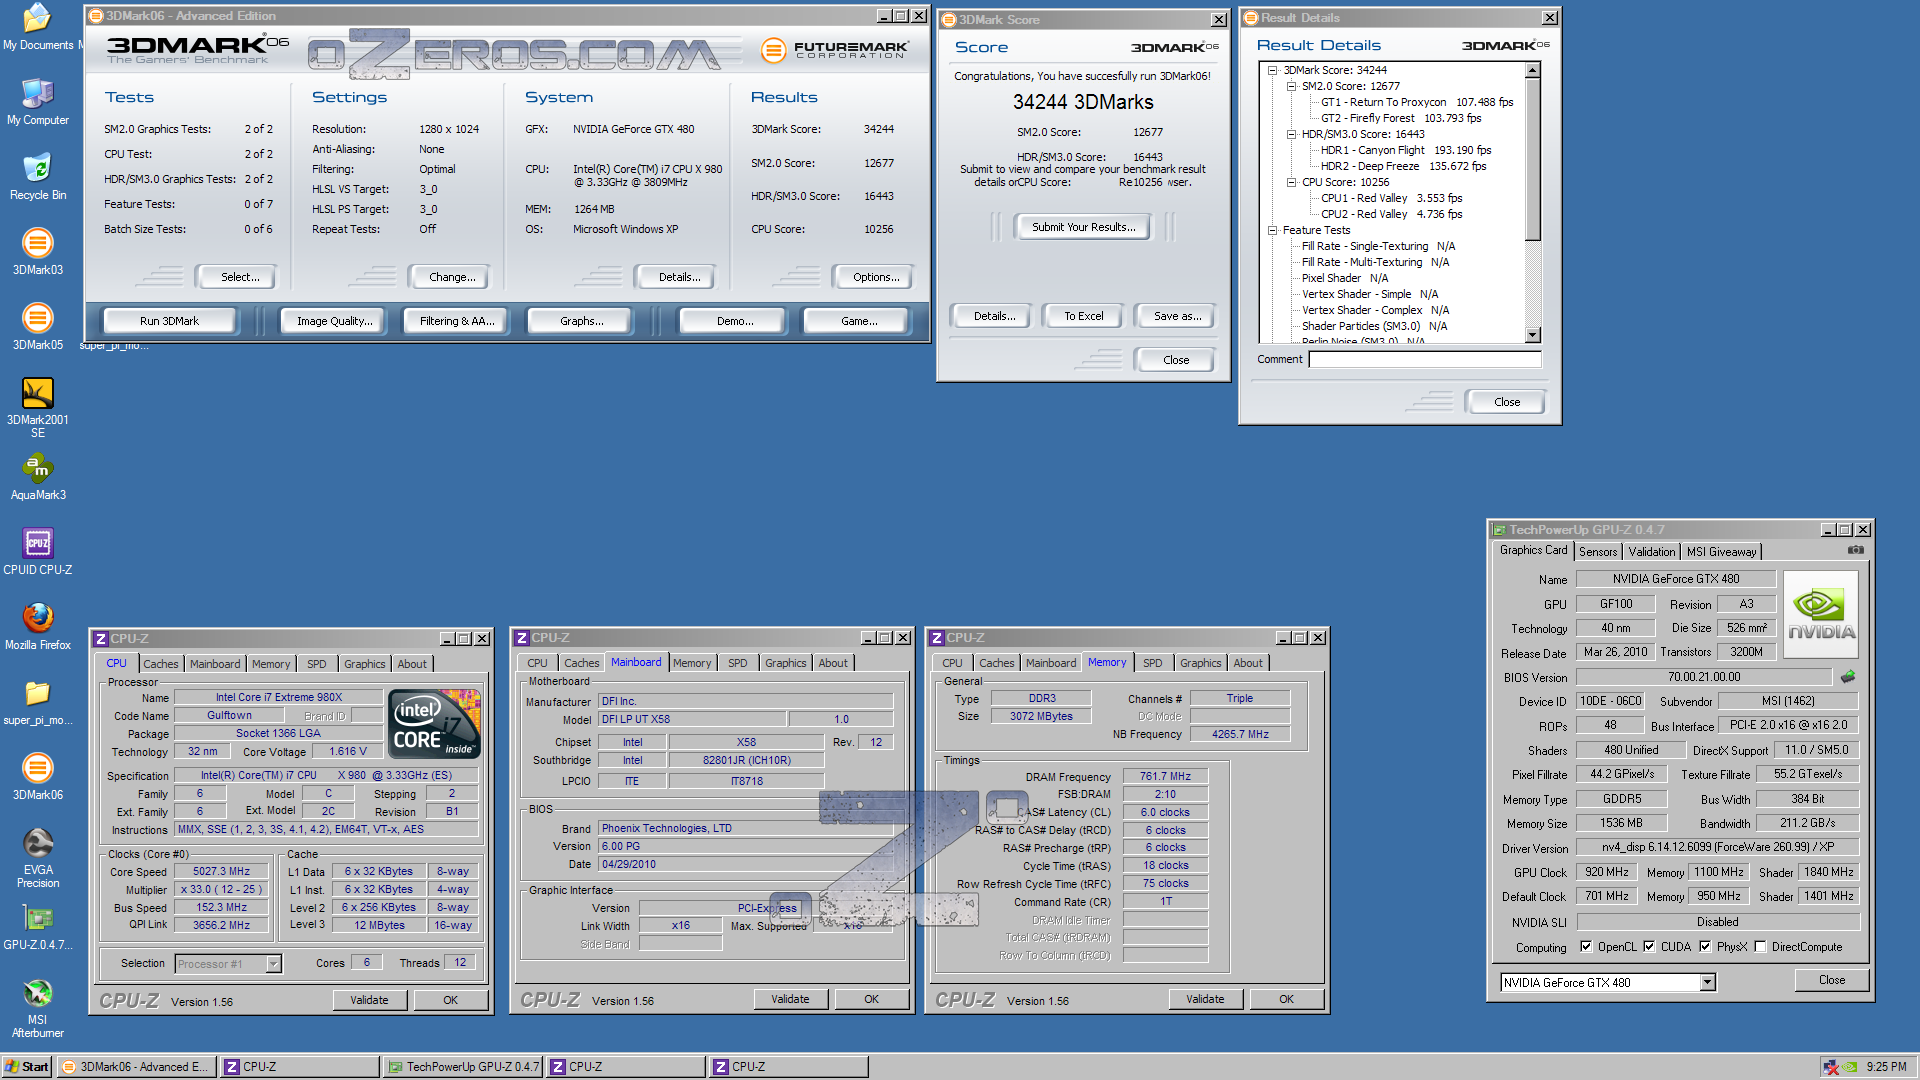Switch to SPD tab in Memory CPU-Z window
The width and height of the screenshot is (1920, 1080).
[1153, 663]
